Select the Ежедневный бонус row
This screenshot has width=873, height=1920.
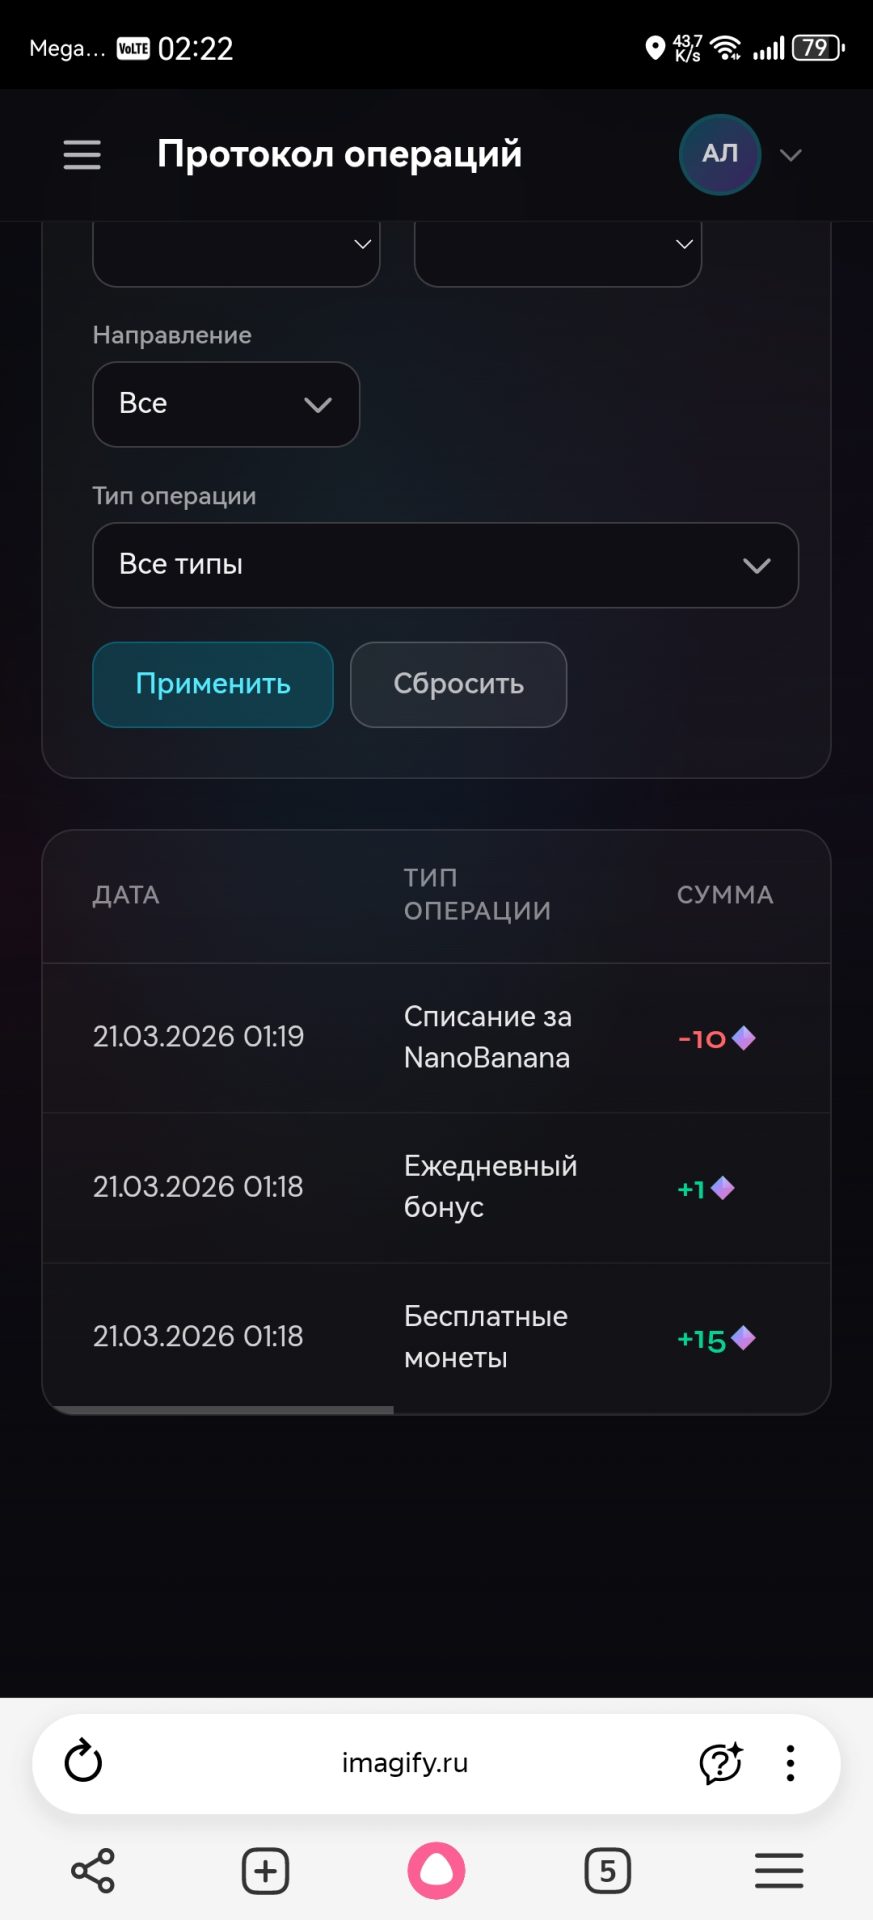point(436,1187)
